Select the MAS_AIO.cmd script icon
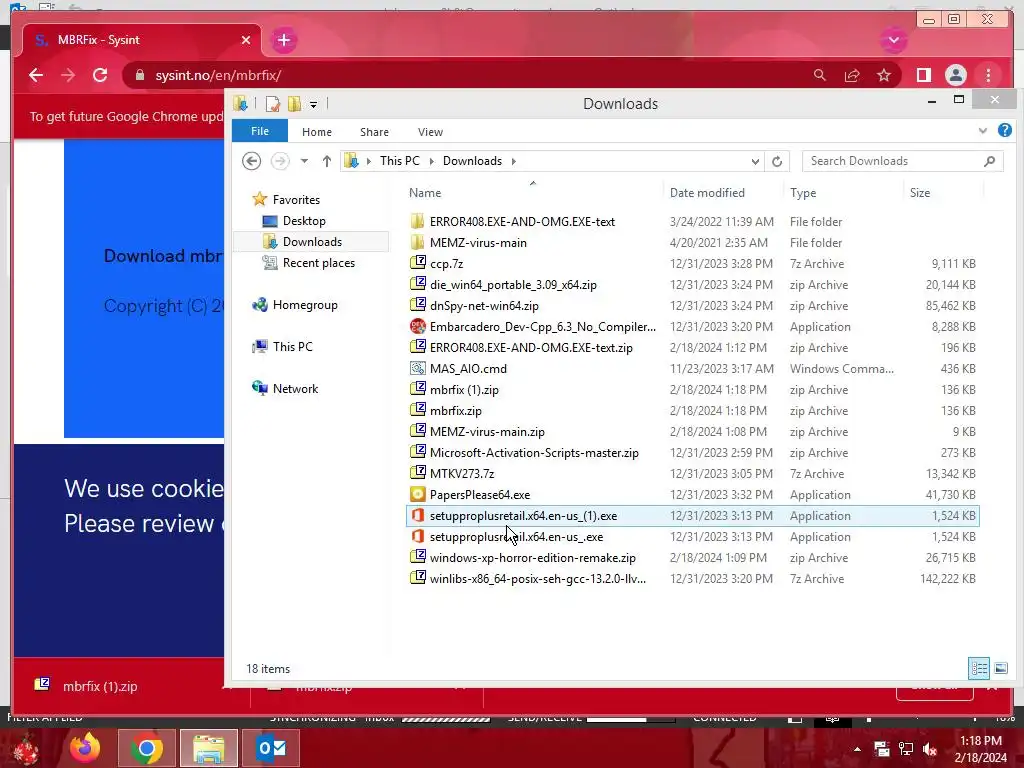Screen dimensions: 1024x768 point(418,368)
